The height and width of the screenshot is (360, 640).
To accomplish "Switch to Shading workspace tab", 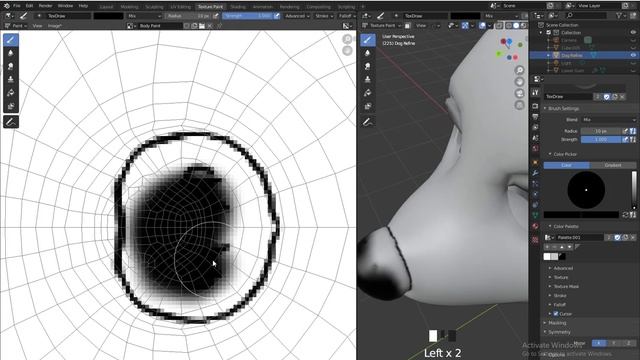I will [x=238, y=7].
